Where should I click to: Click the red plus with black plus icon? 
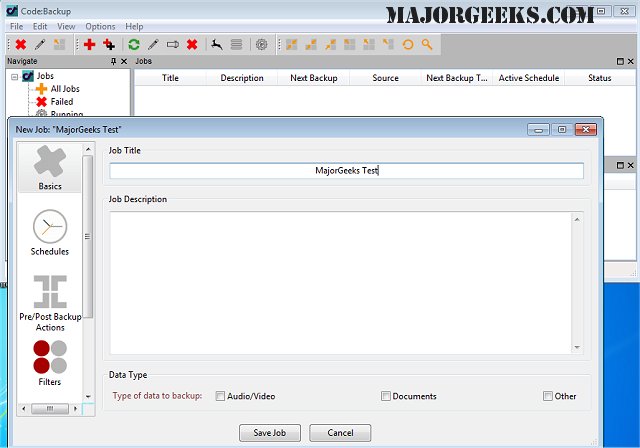109,44
